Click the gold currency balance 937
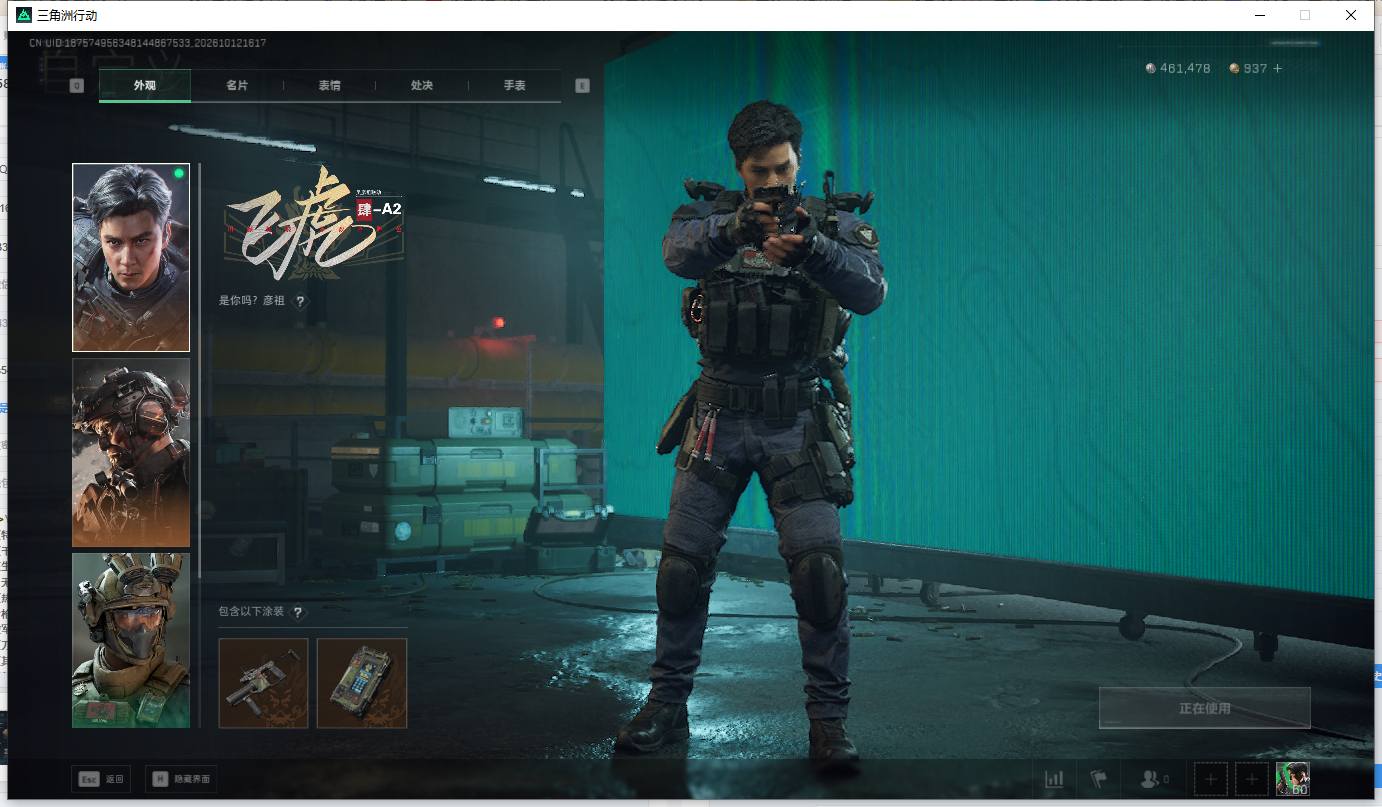This screenshot has width=1382, height=807. pyautogui.click(x=1249, y=68)
